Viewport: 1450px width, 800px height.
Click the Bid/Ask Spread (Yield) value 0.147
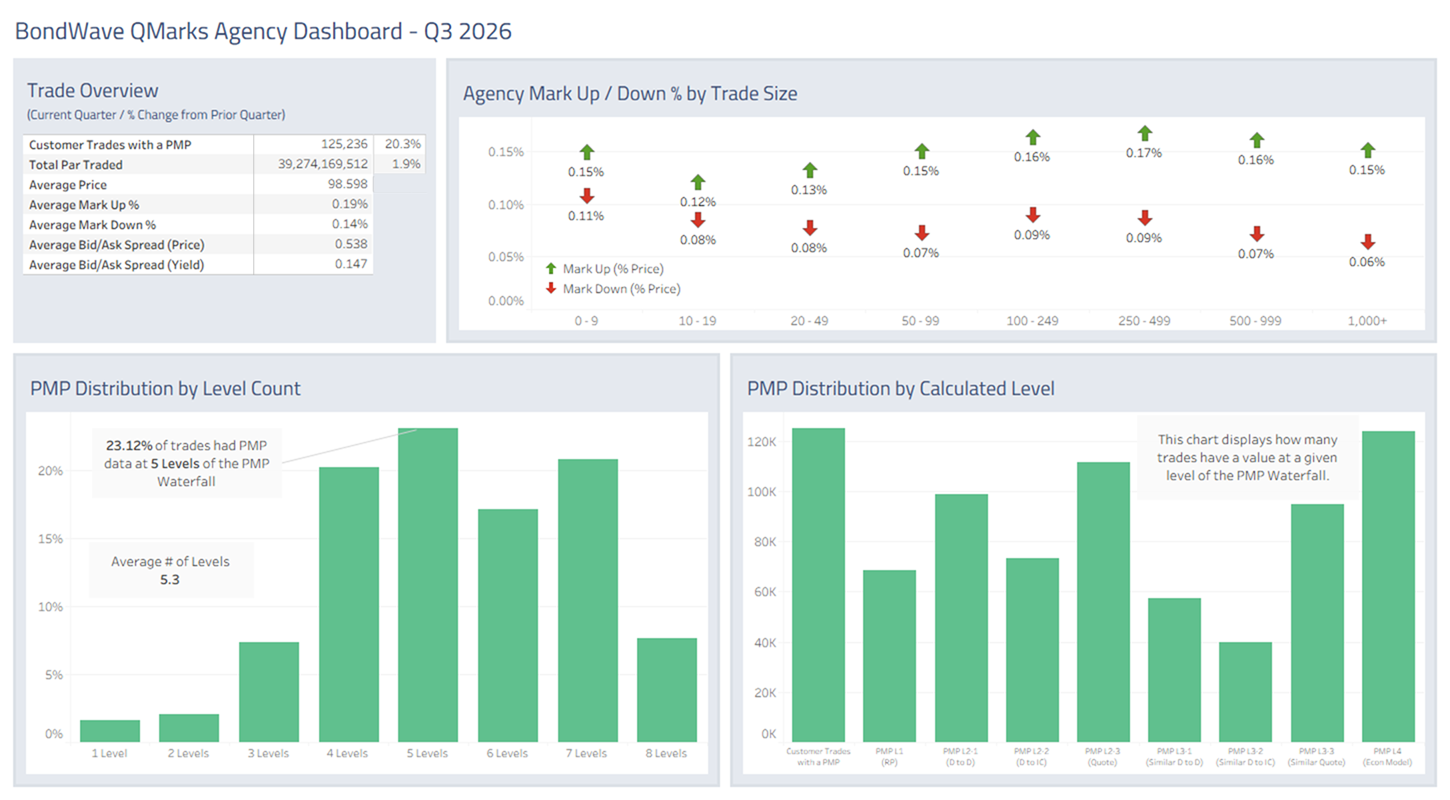[x=352, y=264]
